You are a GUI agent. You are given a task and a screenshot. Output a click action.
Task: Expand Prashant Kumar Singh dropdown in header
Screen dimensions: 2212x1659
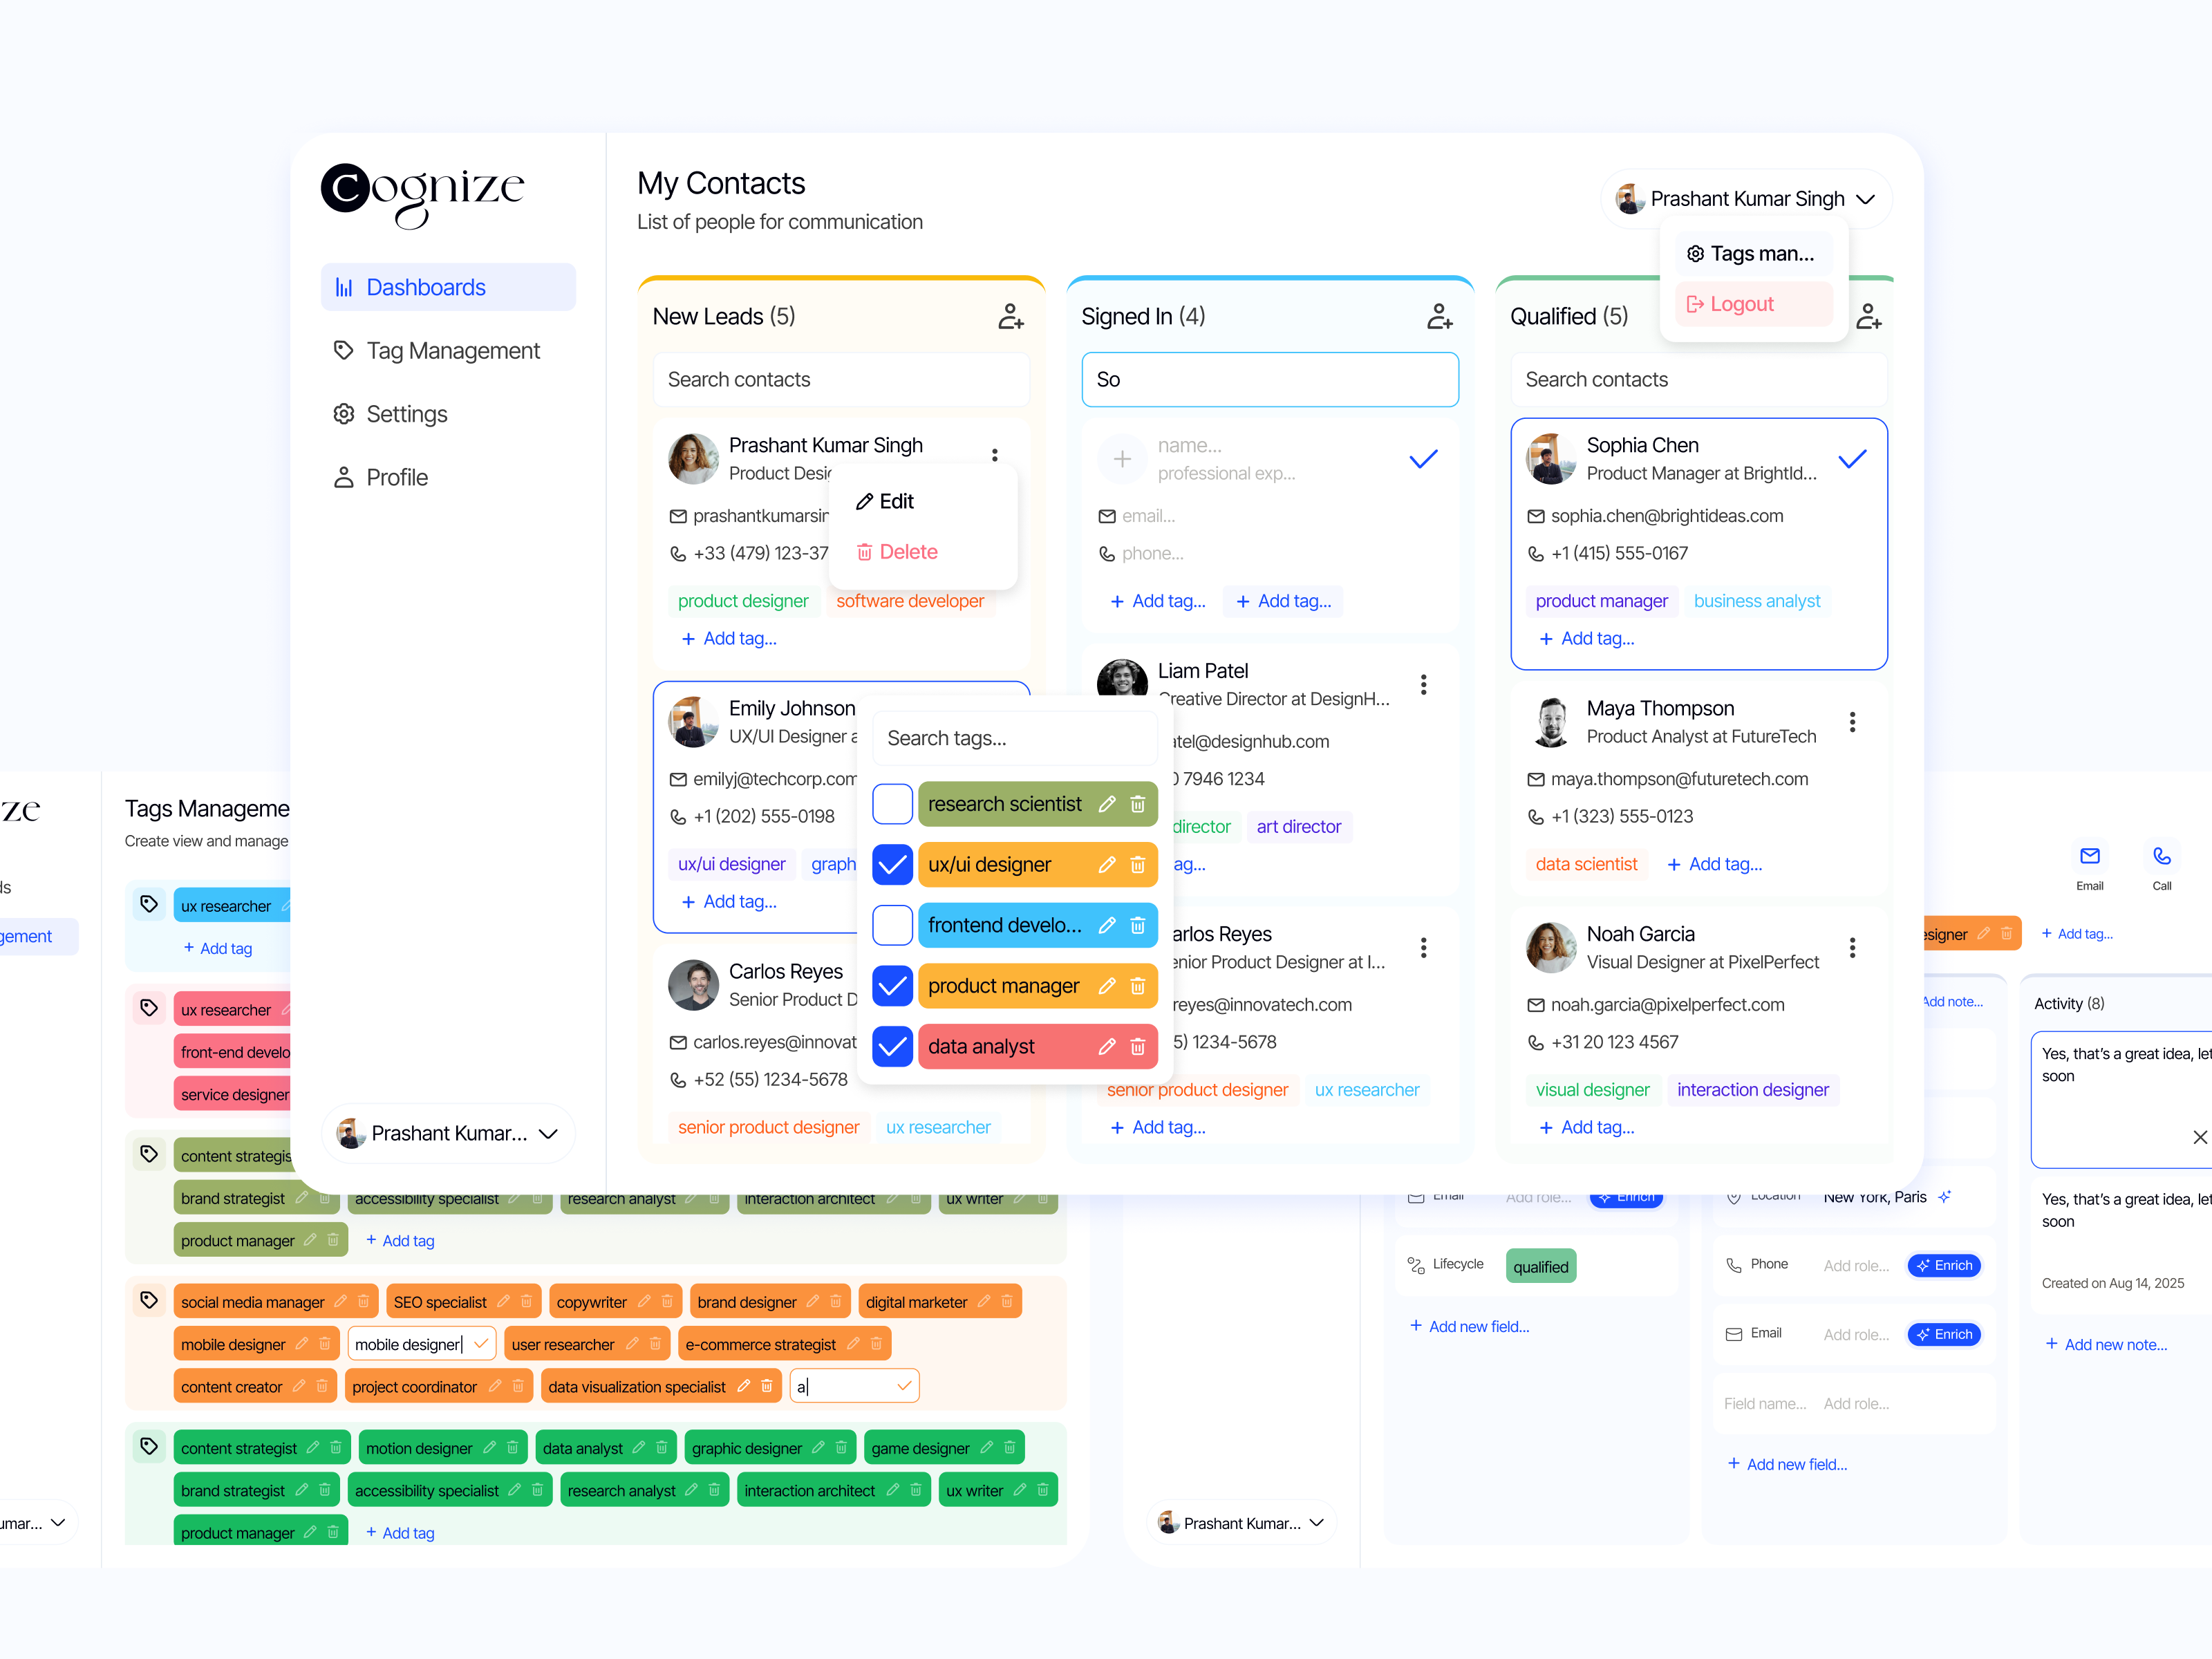pyautogui.click(x=1864, y=199)
